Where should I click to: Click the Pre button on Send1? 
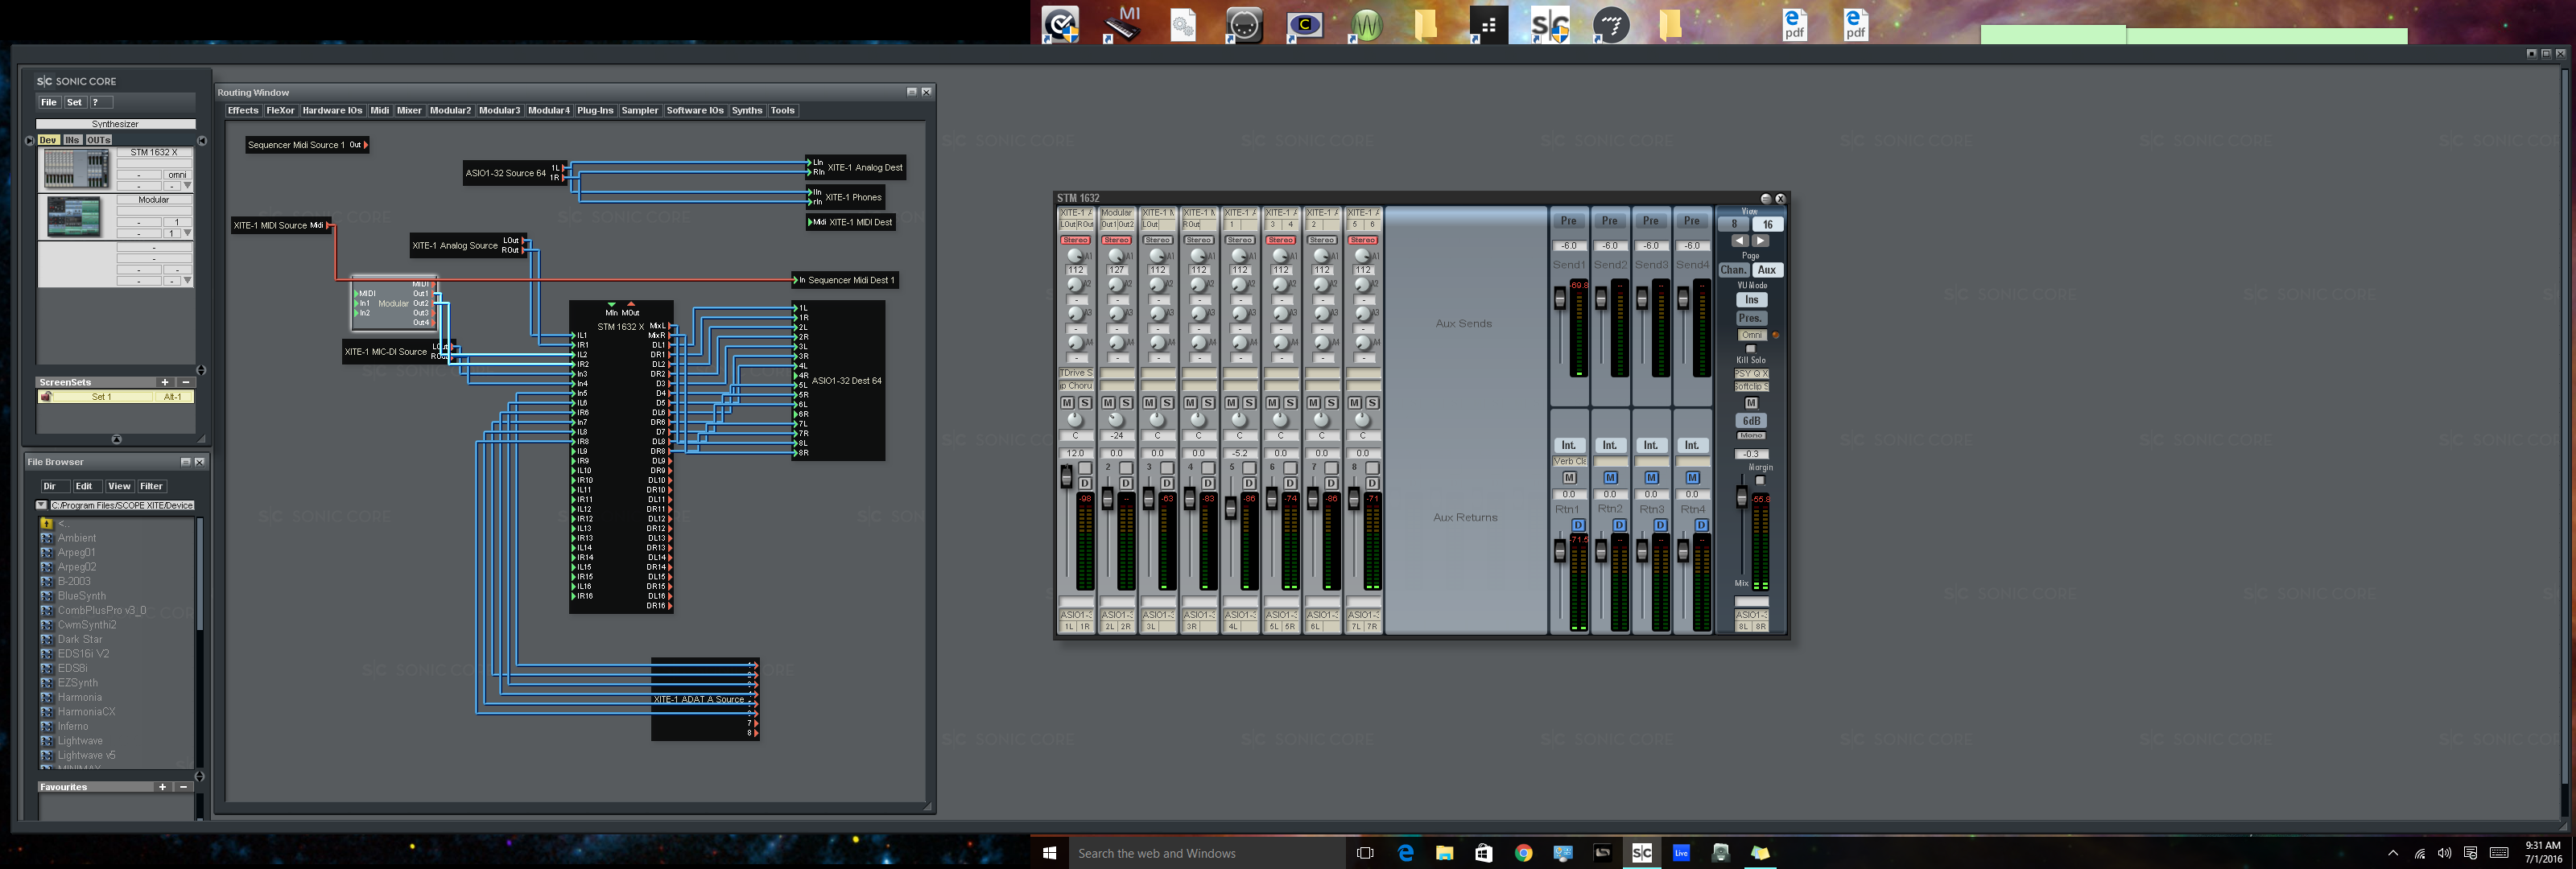click(x=1569, y=221)
